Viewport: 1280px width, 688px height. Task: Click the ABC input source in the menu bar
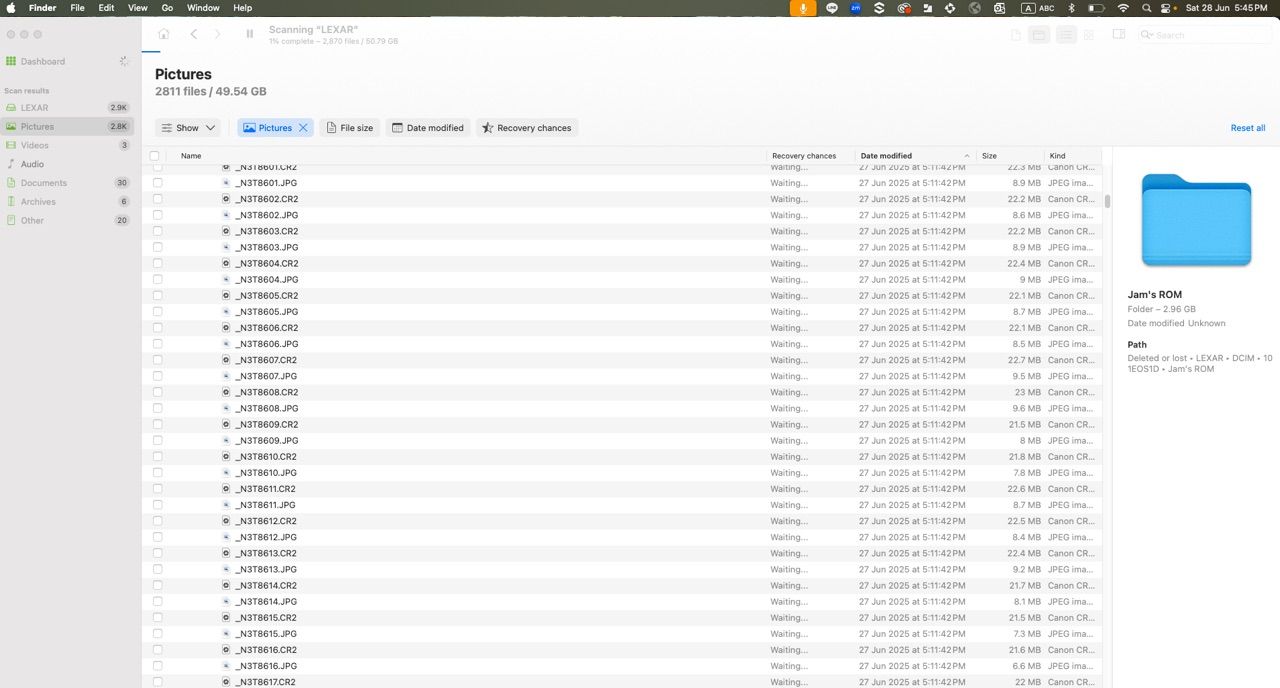(1037, 8)
